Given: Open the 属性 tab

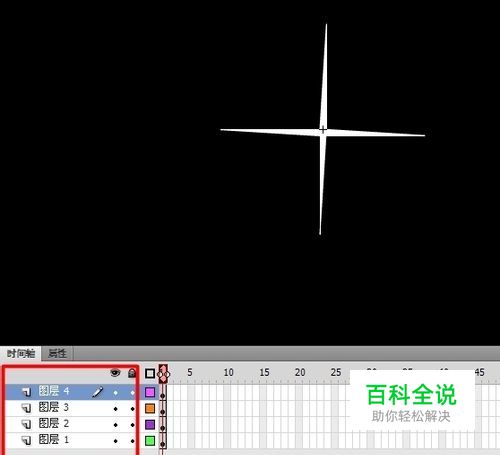Looking at the screenshot, I should click(57, 353).
